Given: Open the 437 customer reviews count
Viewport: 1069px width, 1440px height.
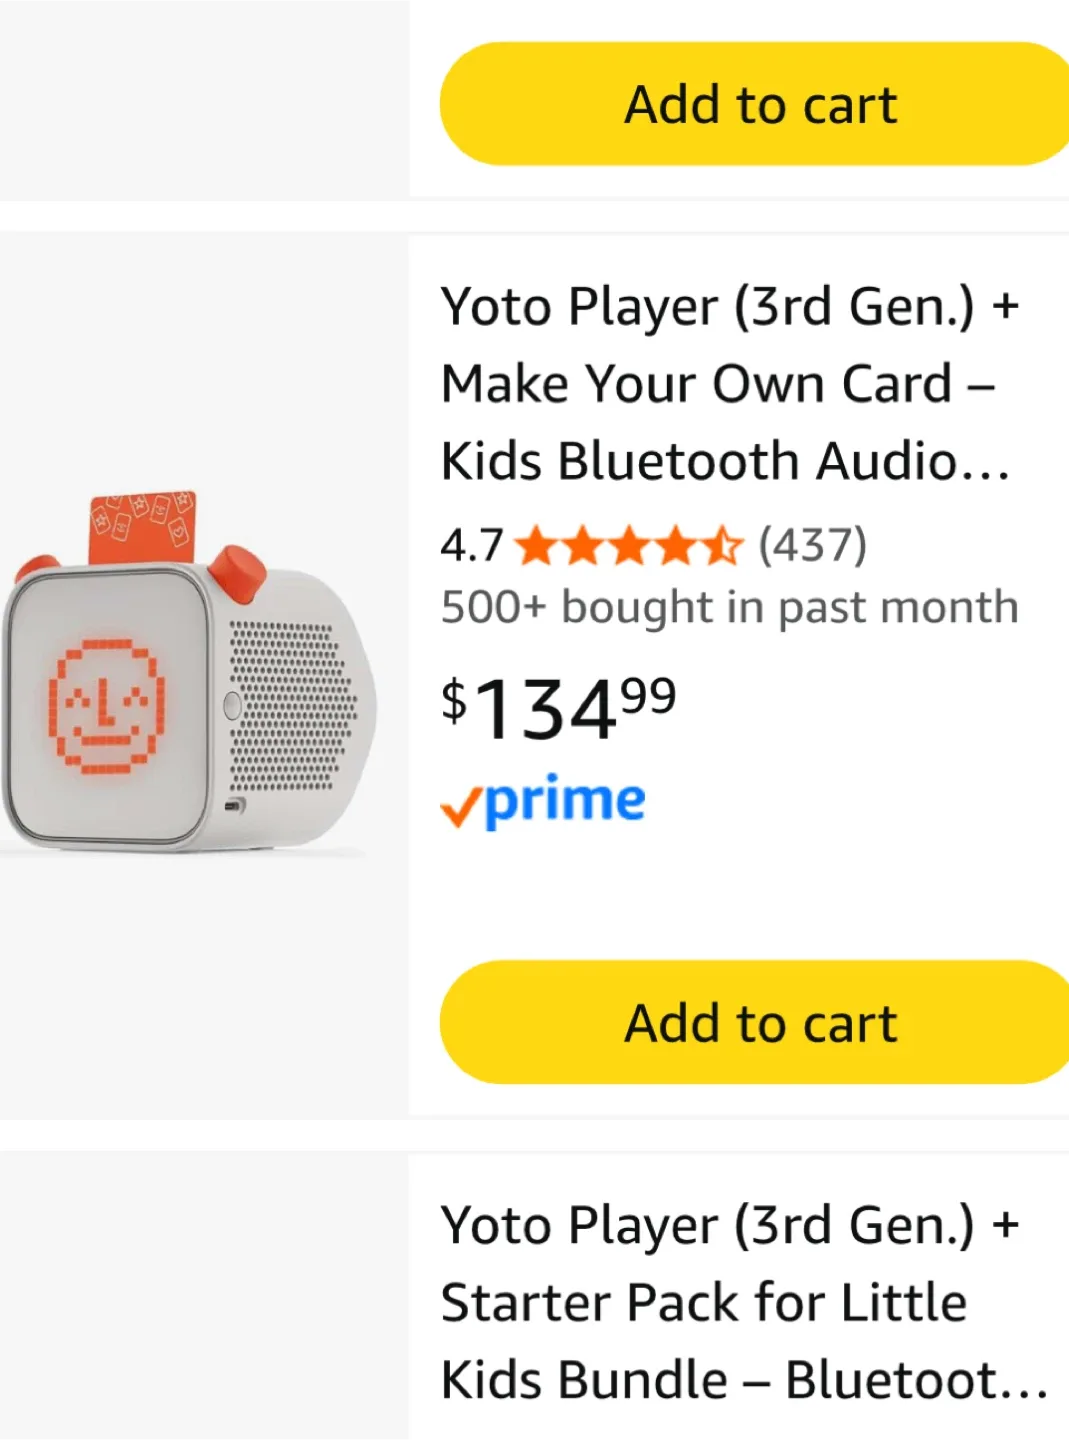Looking at the screenshot, I should pyautogui.click(x=812, y=546).
